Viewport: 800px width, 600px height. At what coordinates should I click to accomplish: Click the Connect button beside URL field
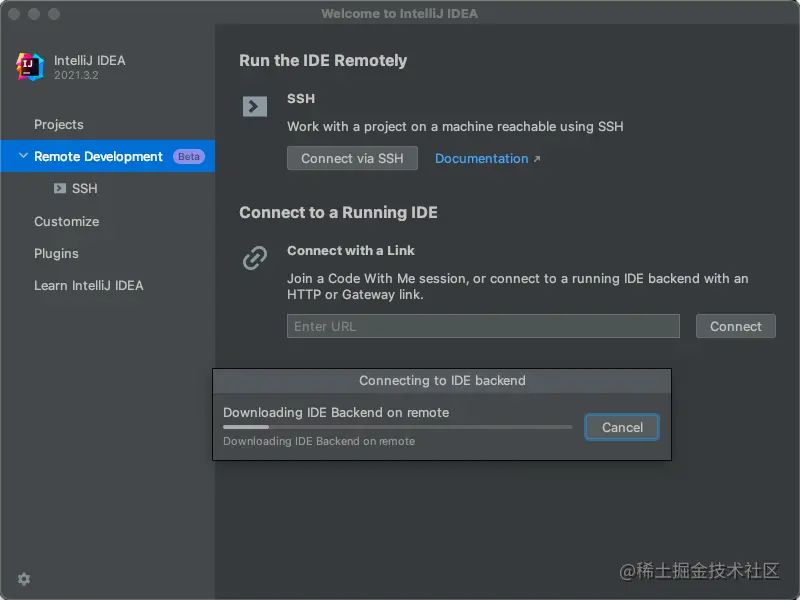pyautogui.click(x=735, y=326)
